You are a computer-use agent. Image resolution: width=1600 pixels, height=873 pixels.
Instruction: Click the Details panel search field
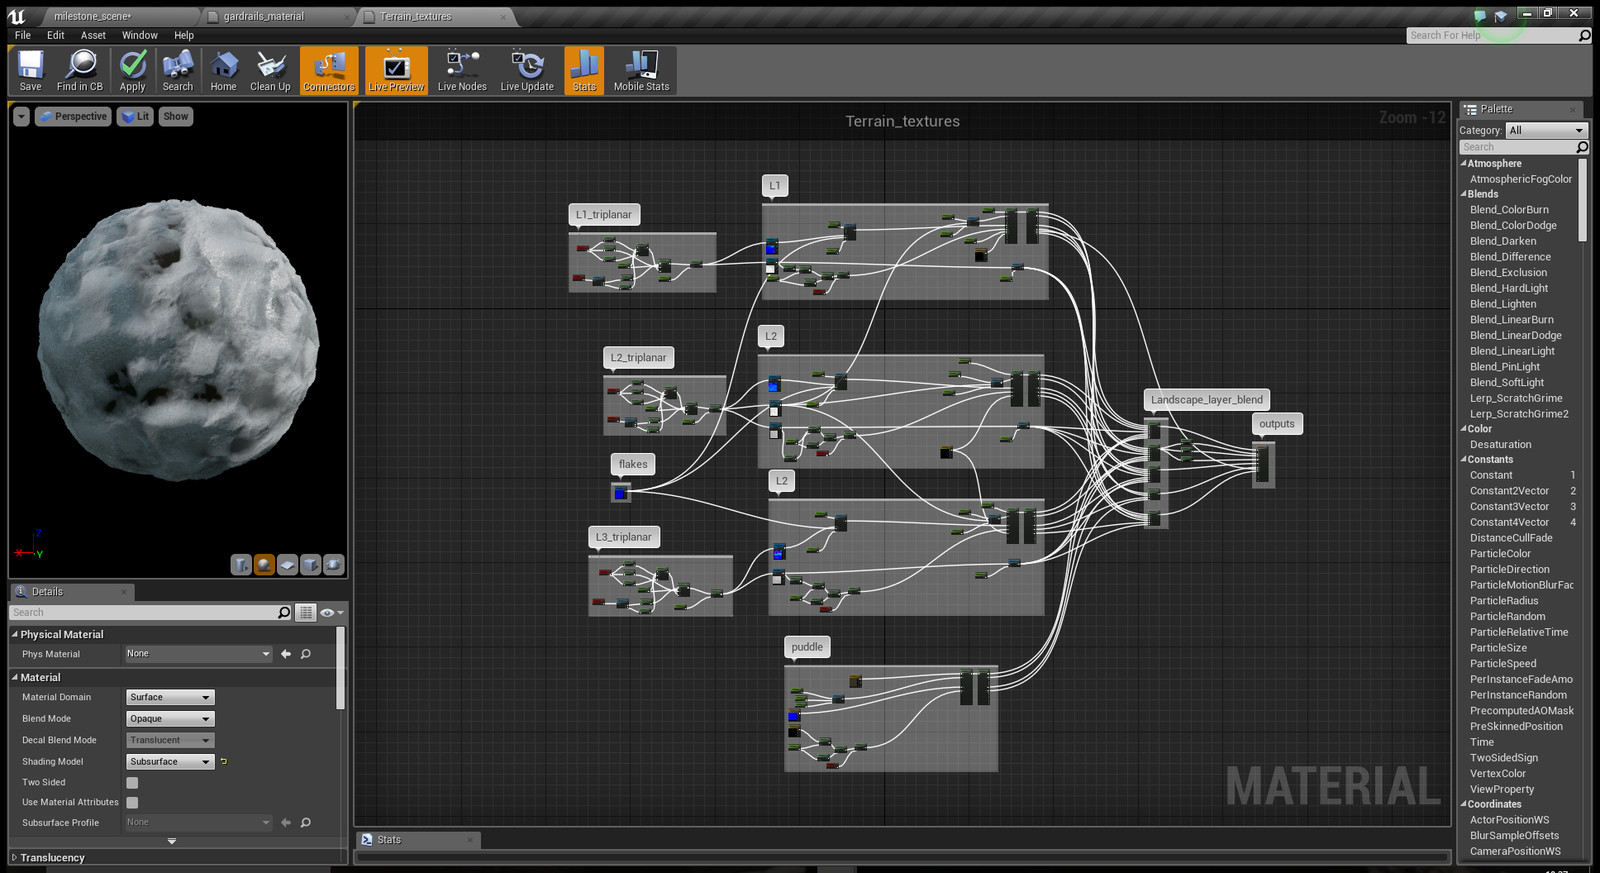tap(144, 612)
